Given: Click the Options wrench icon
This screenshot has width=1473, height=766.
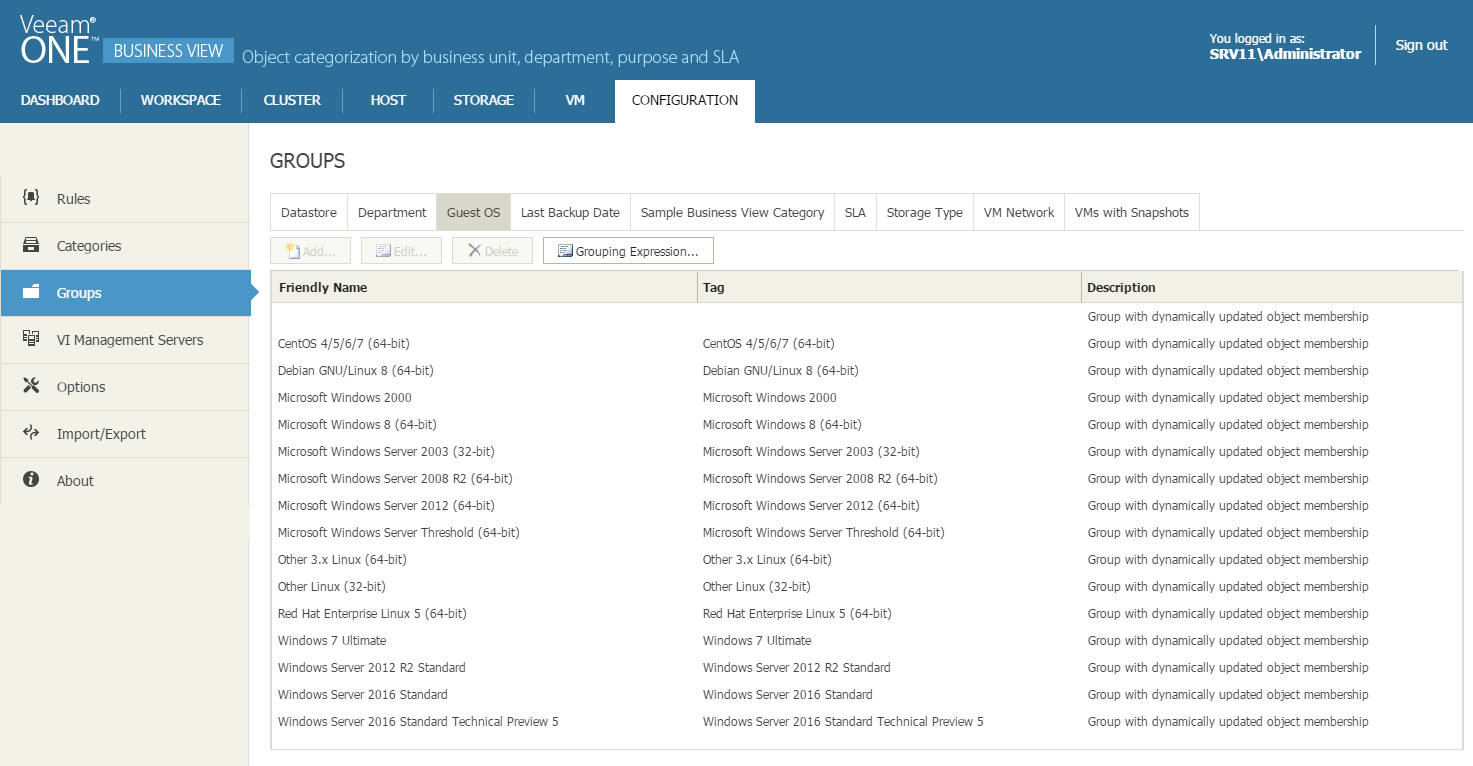Looking at the screenshot, I should 31,386.
